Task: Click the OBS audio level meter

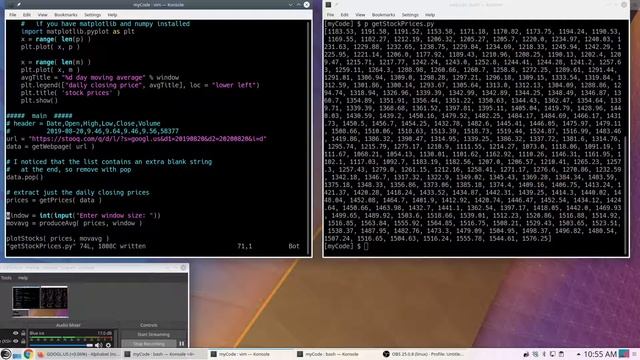Action: (70, 338)
